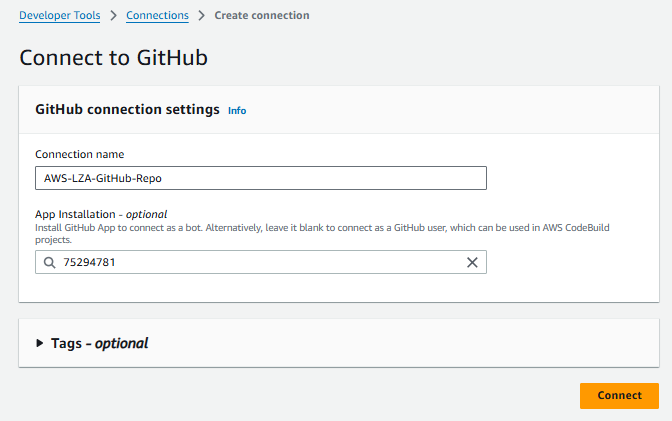The height and width of the screenshot is (421, 672).
Task: Click chevron after Developer Tools breadcrumb
Action: click(x=113, y=15)
